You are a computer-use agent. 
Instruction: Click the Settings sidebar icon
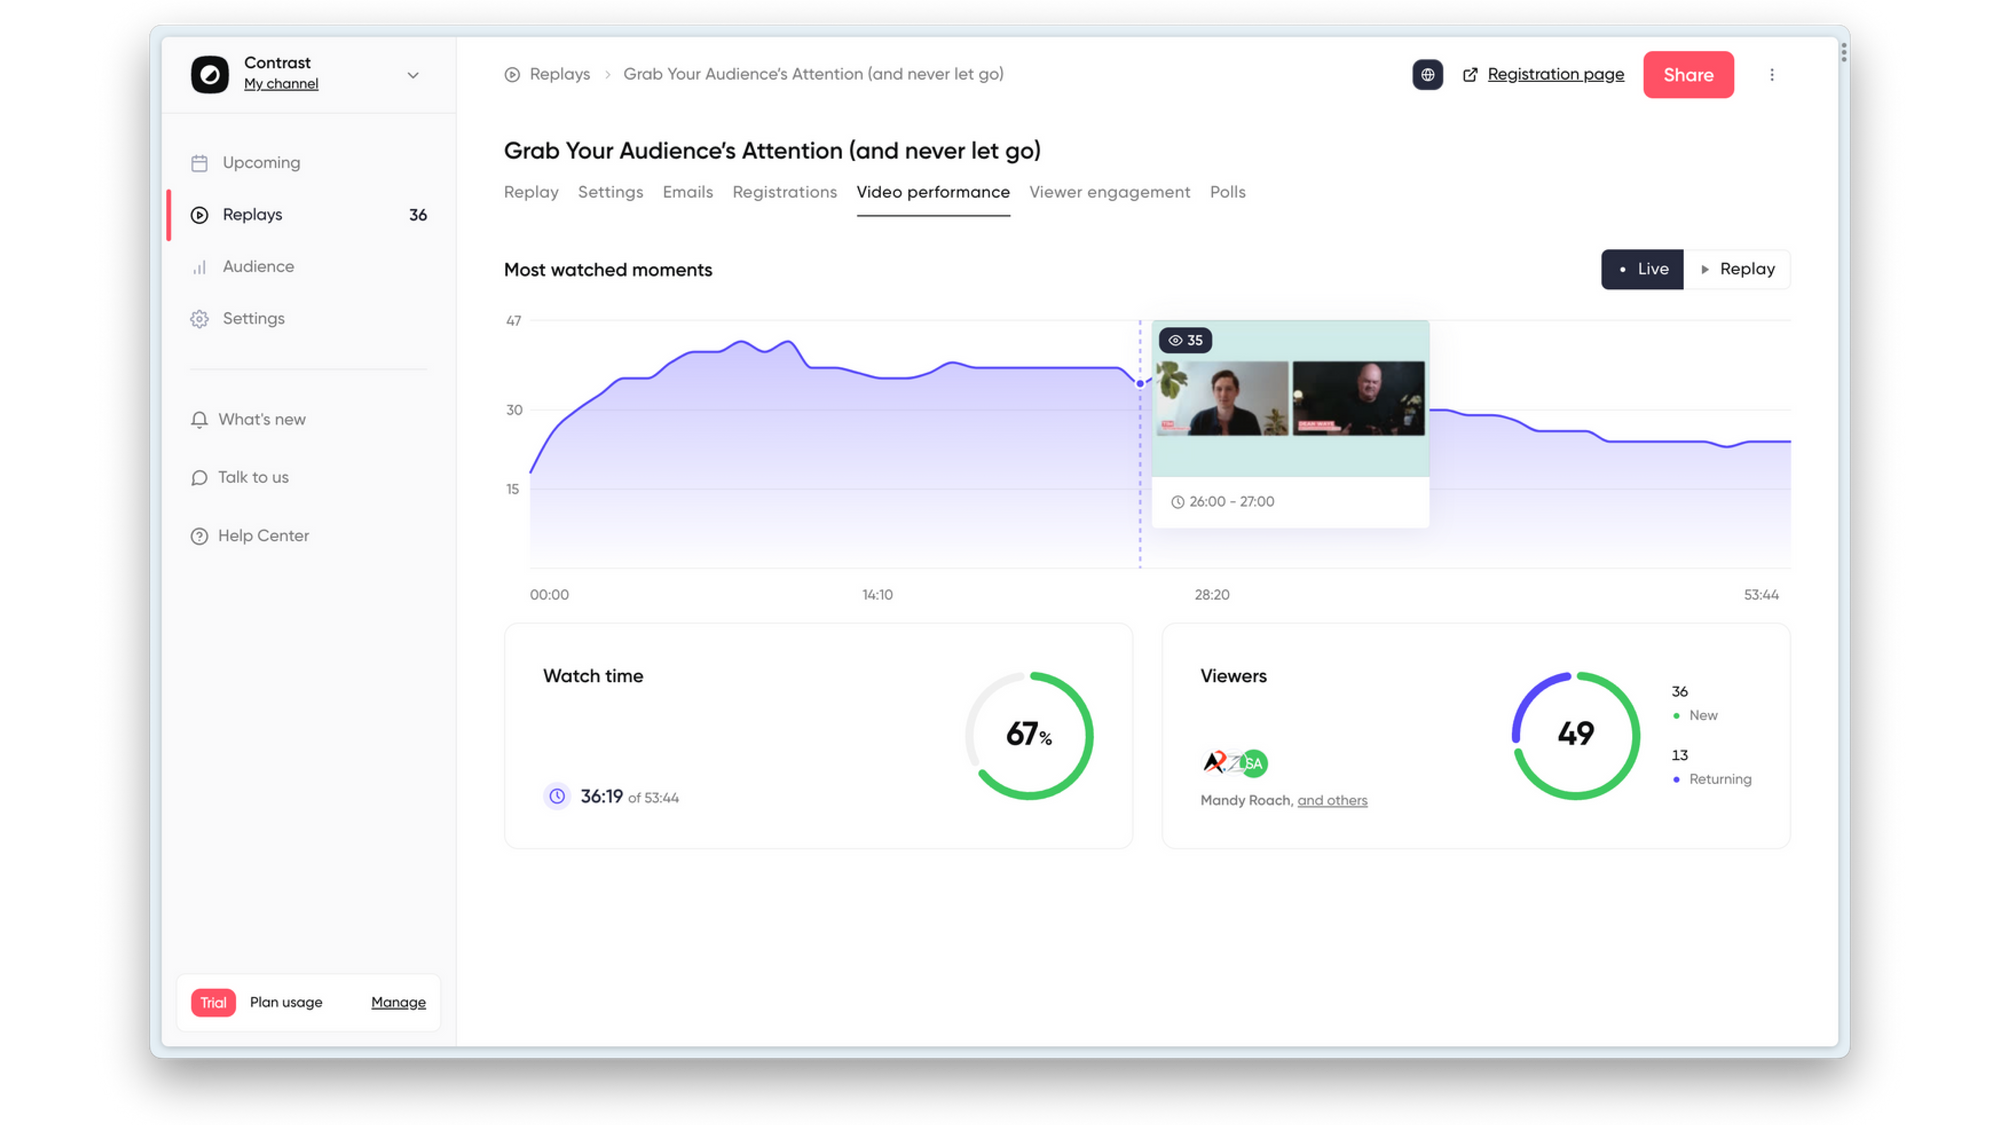pos(199,319)
